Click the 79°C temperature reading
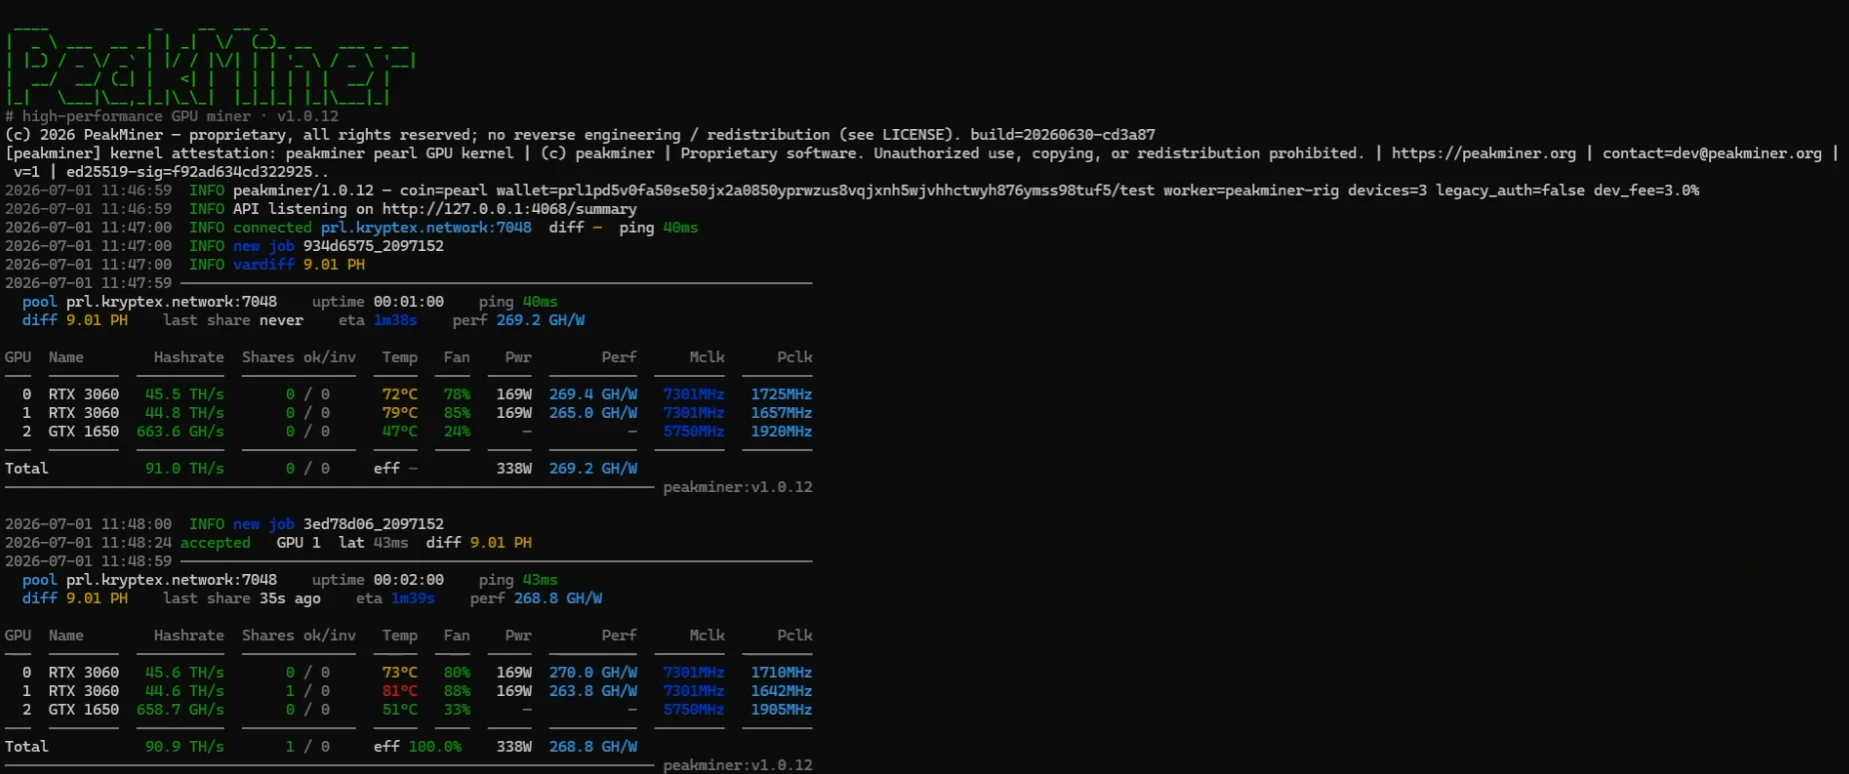Screen dimensions: 1849x774 (x=400, y=413)
